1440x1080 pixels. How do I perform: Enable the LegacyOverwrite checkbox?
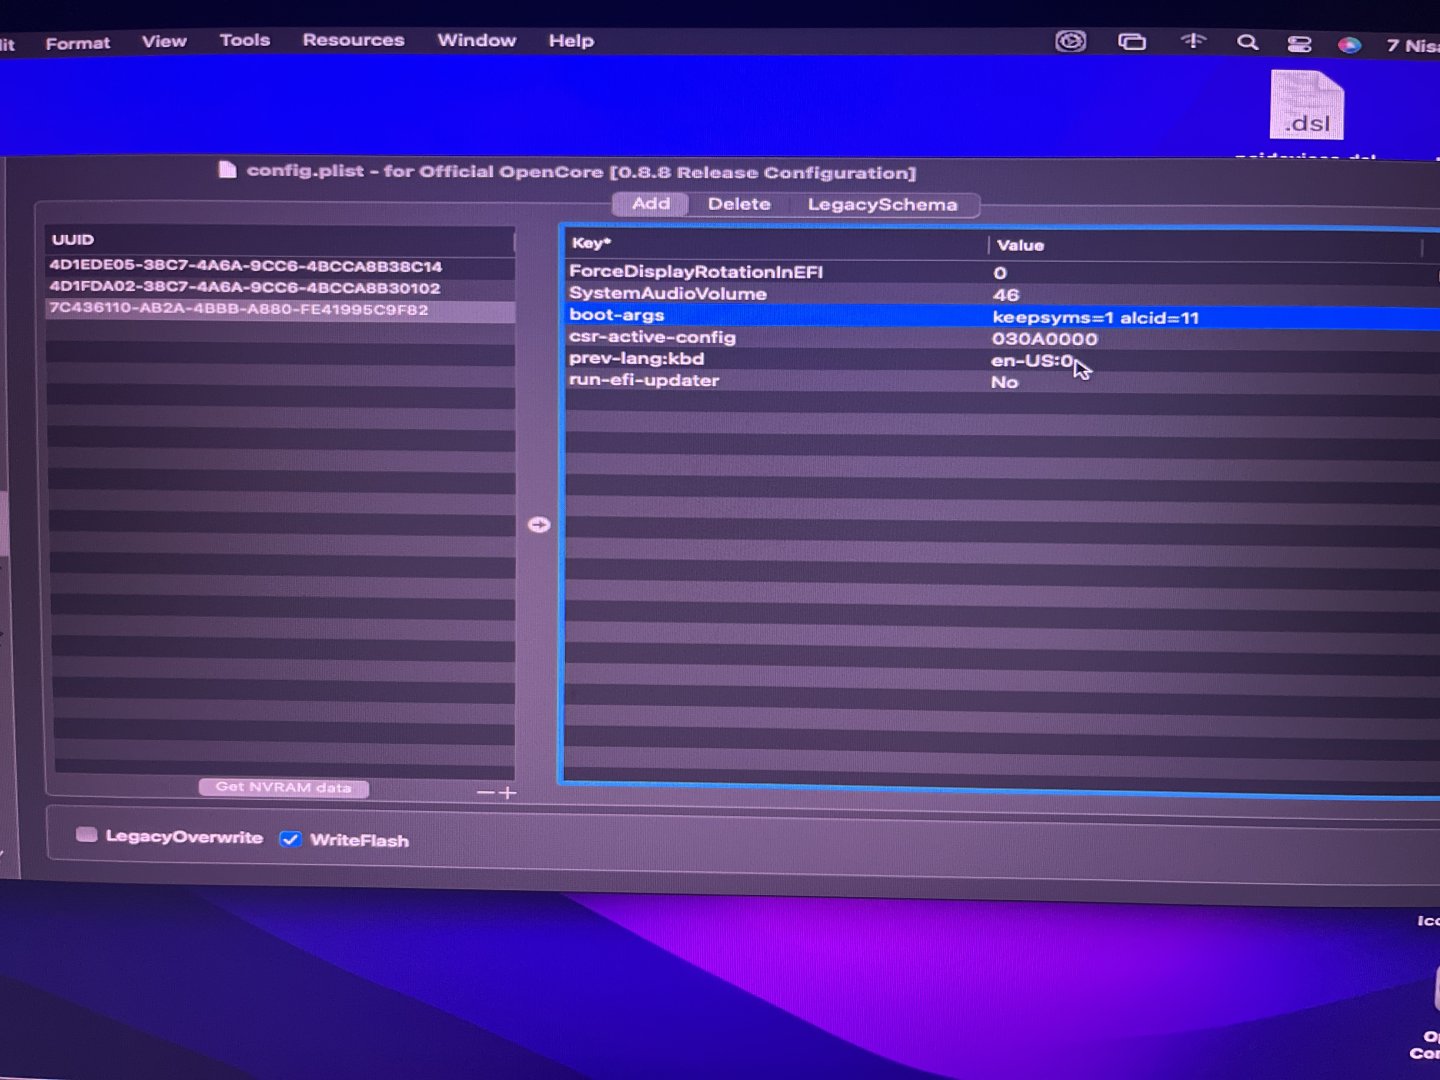pyautogui.click(x=87, y=835)
